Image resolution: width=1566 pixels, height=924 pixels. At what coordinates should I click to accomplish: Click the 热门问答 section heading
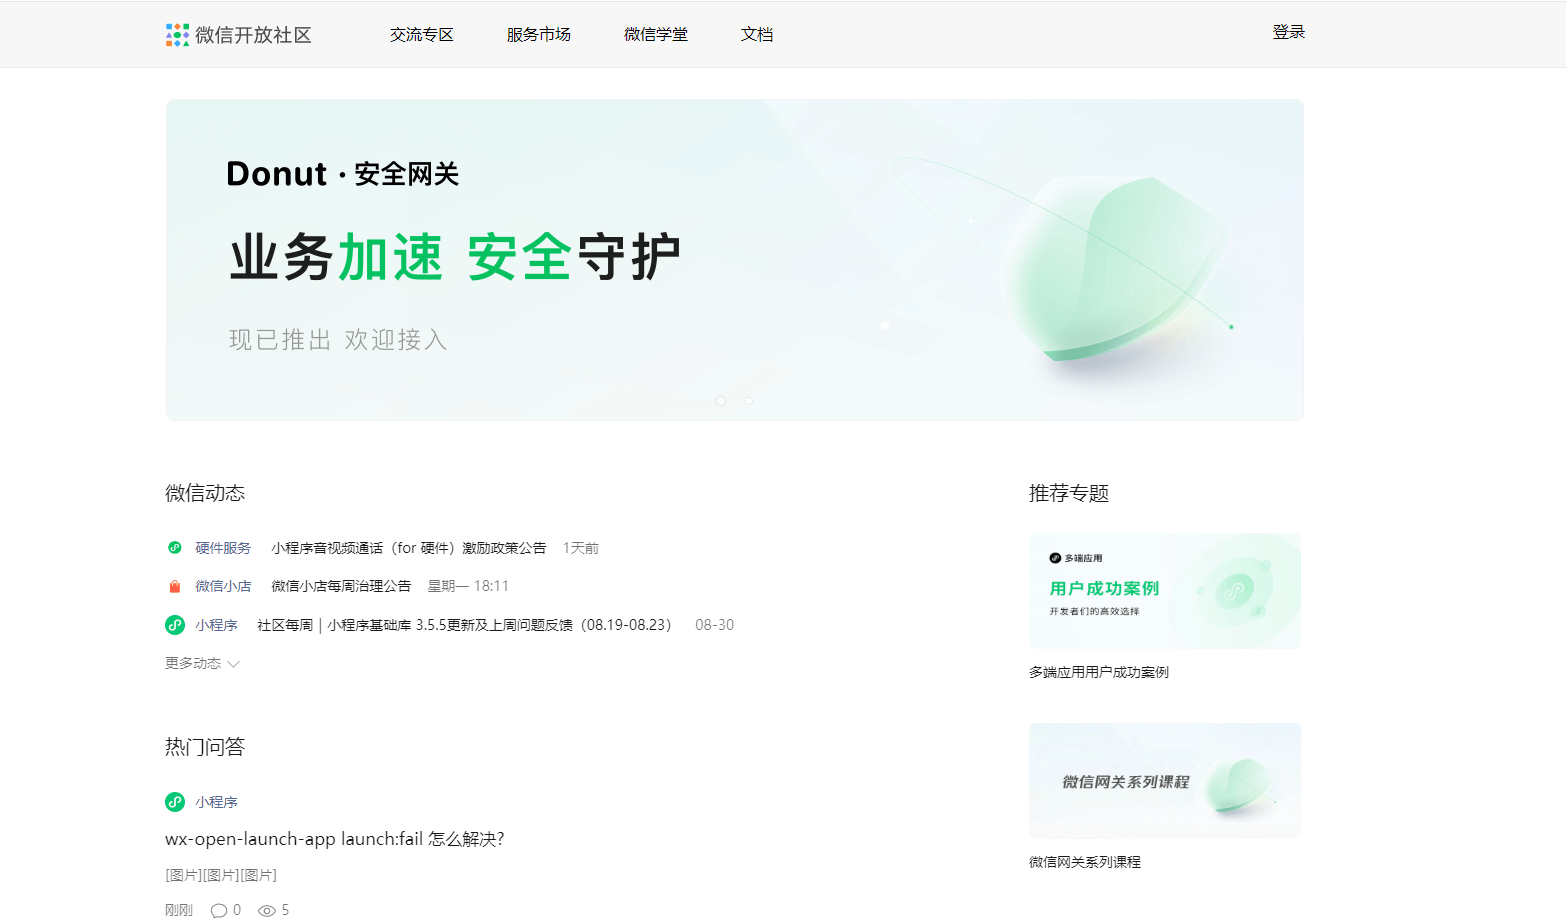(205, 747)
